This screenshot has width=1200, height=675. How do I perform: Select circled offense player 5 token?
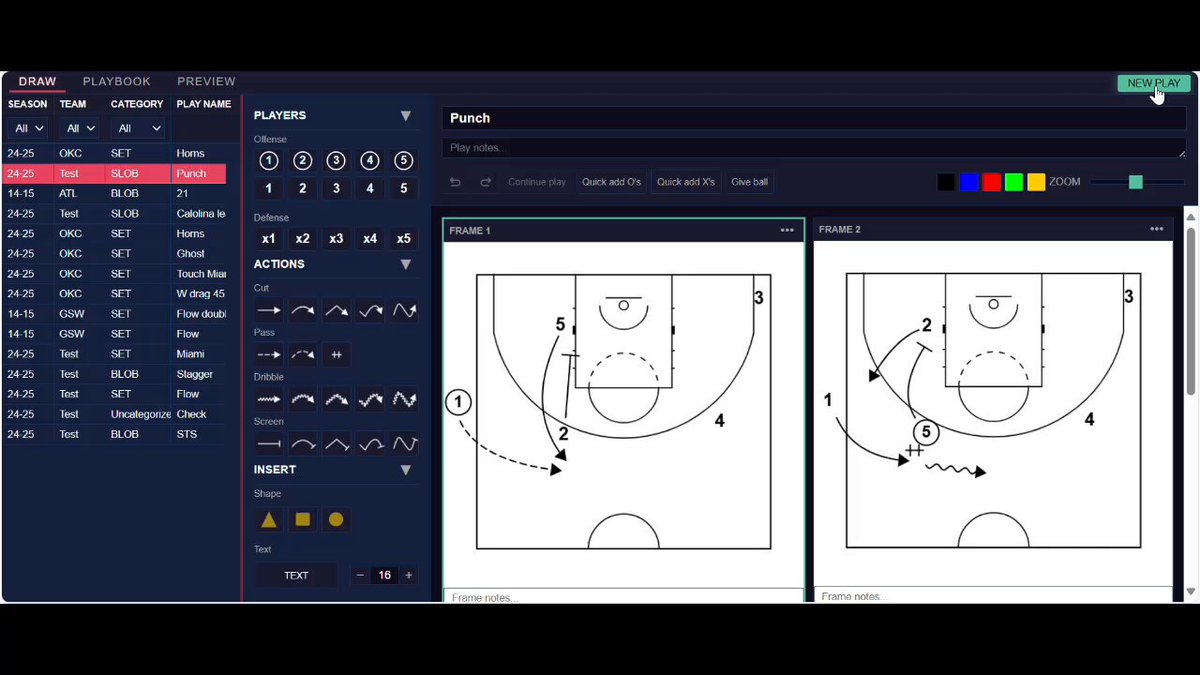click(x=403, y=161)
